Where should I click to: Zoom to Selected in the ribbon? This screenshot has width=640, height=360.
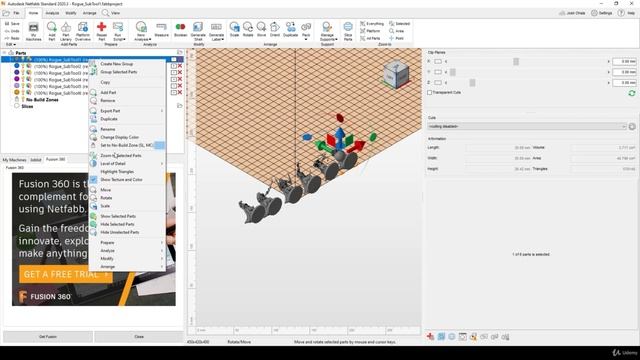pyautogui.click(x=399, y=24)
